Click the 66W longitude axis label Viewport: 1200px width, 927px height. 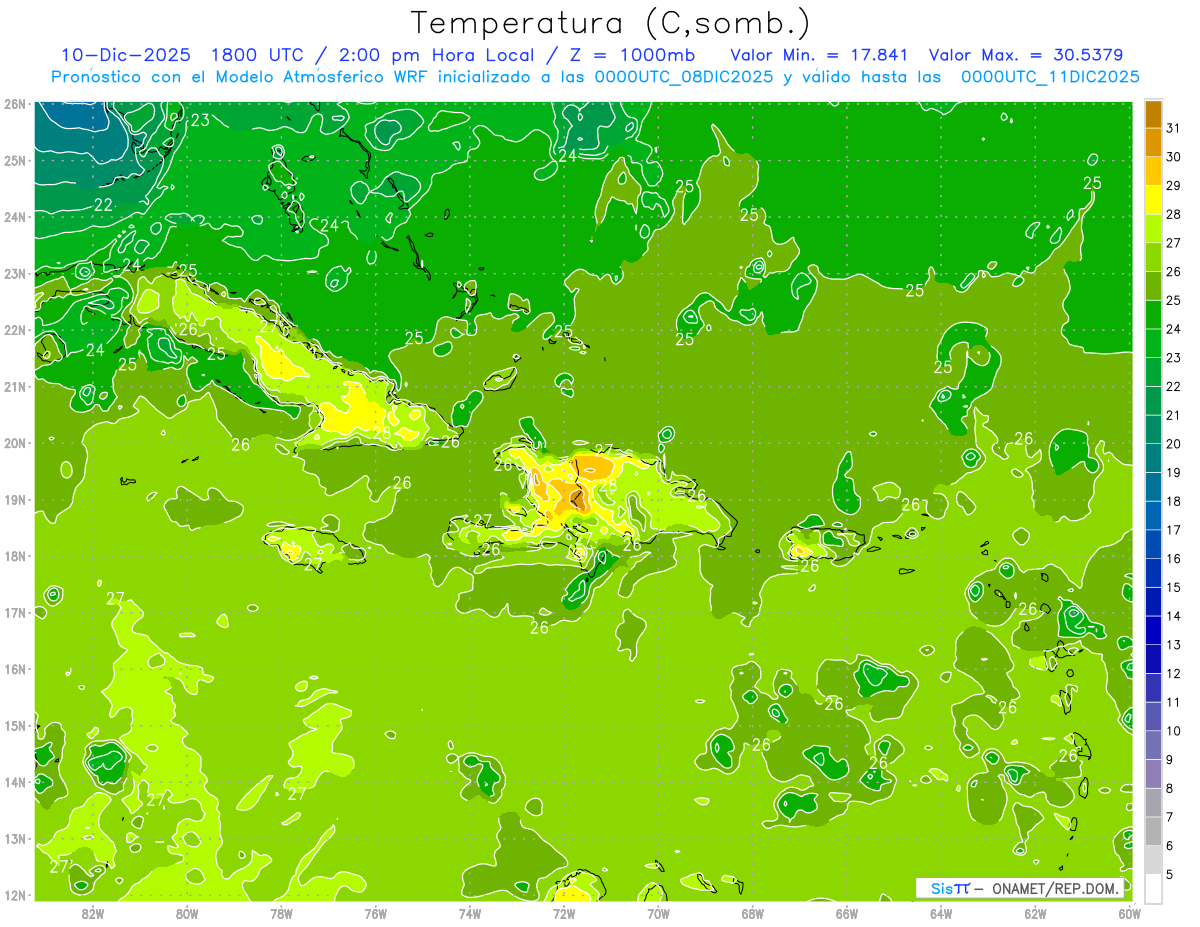tap(847, 912)
